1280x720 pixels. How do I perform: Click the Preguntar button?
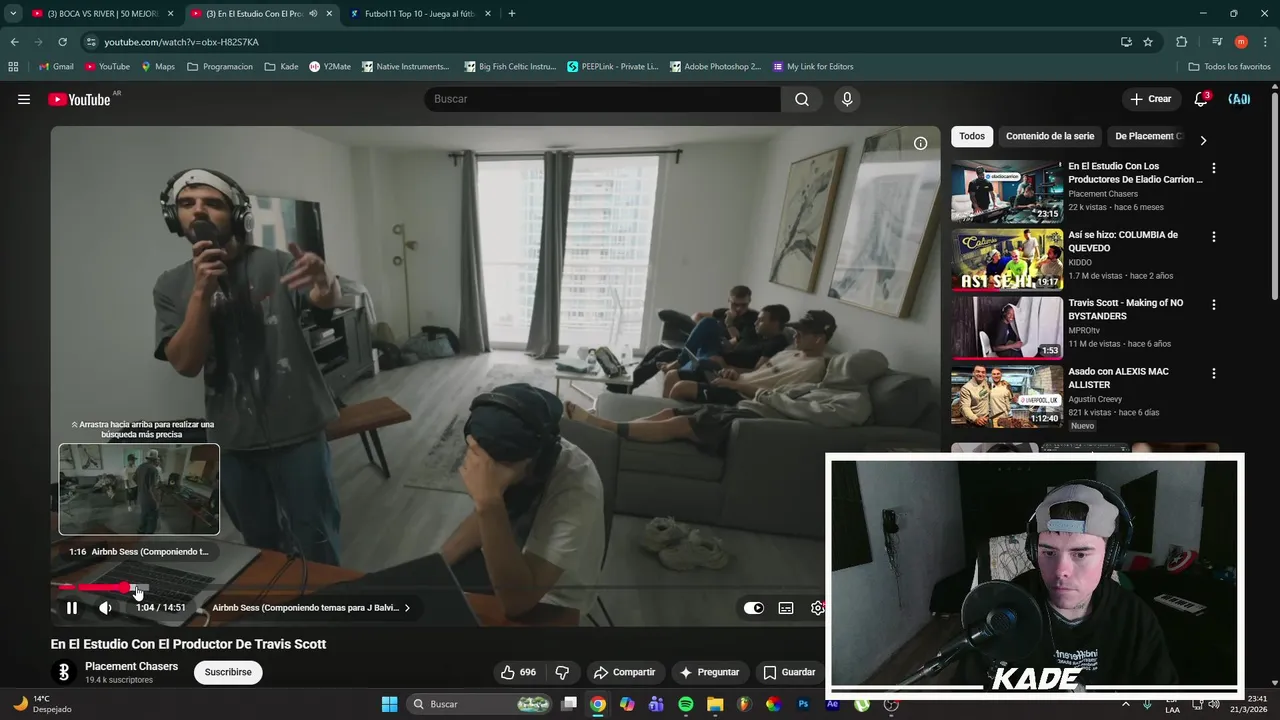pyautogui.click(x=710, y=672)
